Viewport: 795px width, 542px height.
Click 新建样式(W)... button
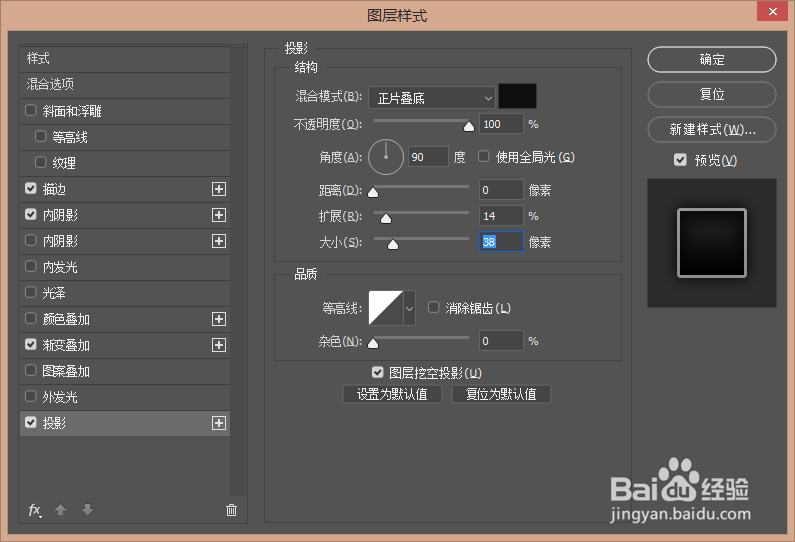[x=712, y=129]
